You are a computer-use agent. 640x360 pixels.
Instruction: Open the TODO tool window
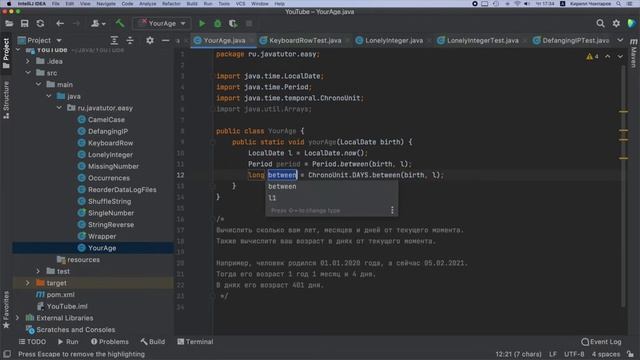[x=32, y=342]
